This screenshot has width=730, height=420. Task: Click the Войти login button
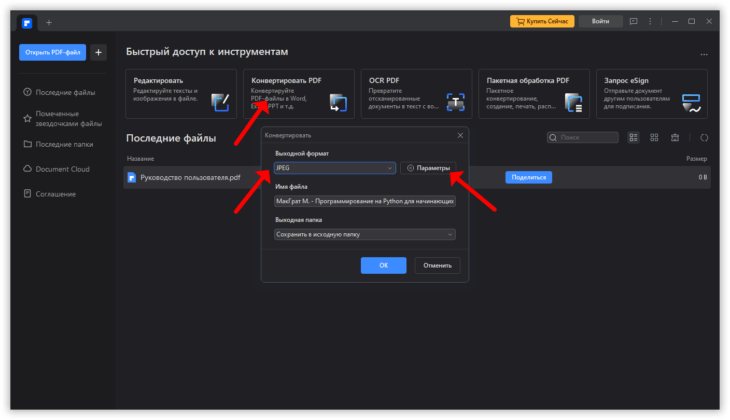coord(601,21)
